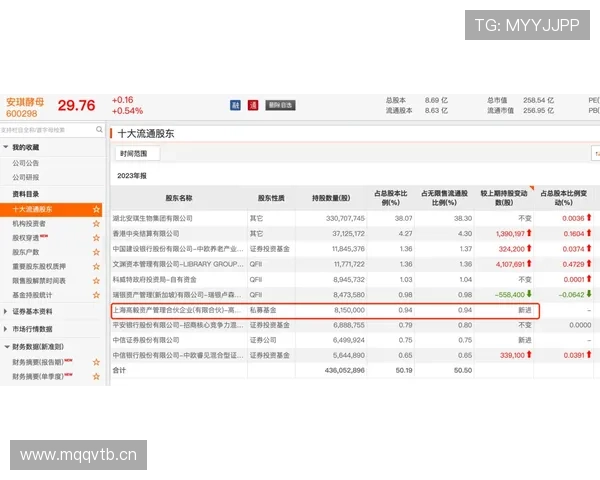Select 重要股东股权质押 menu item
Viewport: 600px width, 480px height.
click(39, 266)
